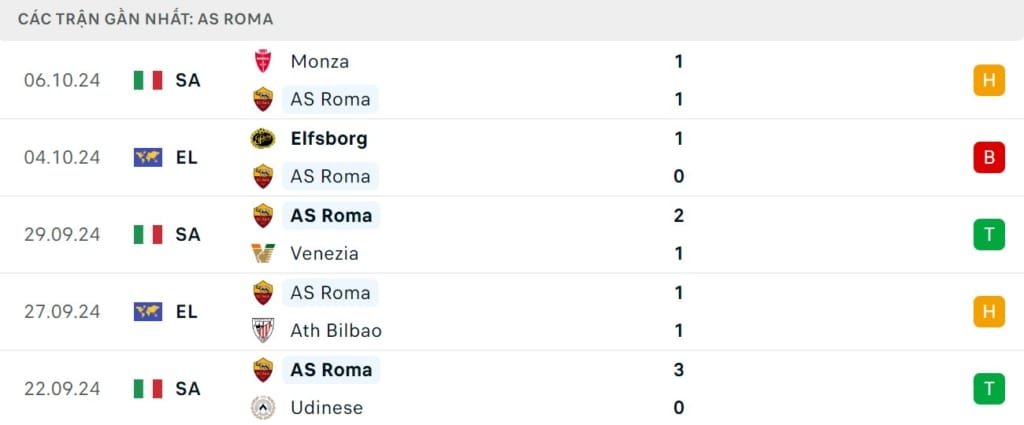
Task: Open the Udinese team link
Action: 326,407
